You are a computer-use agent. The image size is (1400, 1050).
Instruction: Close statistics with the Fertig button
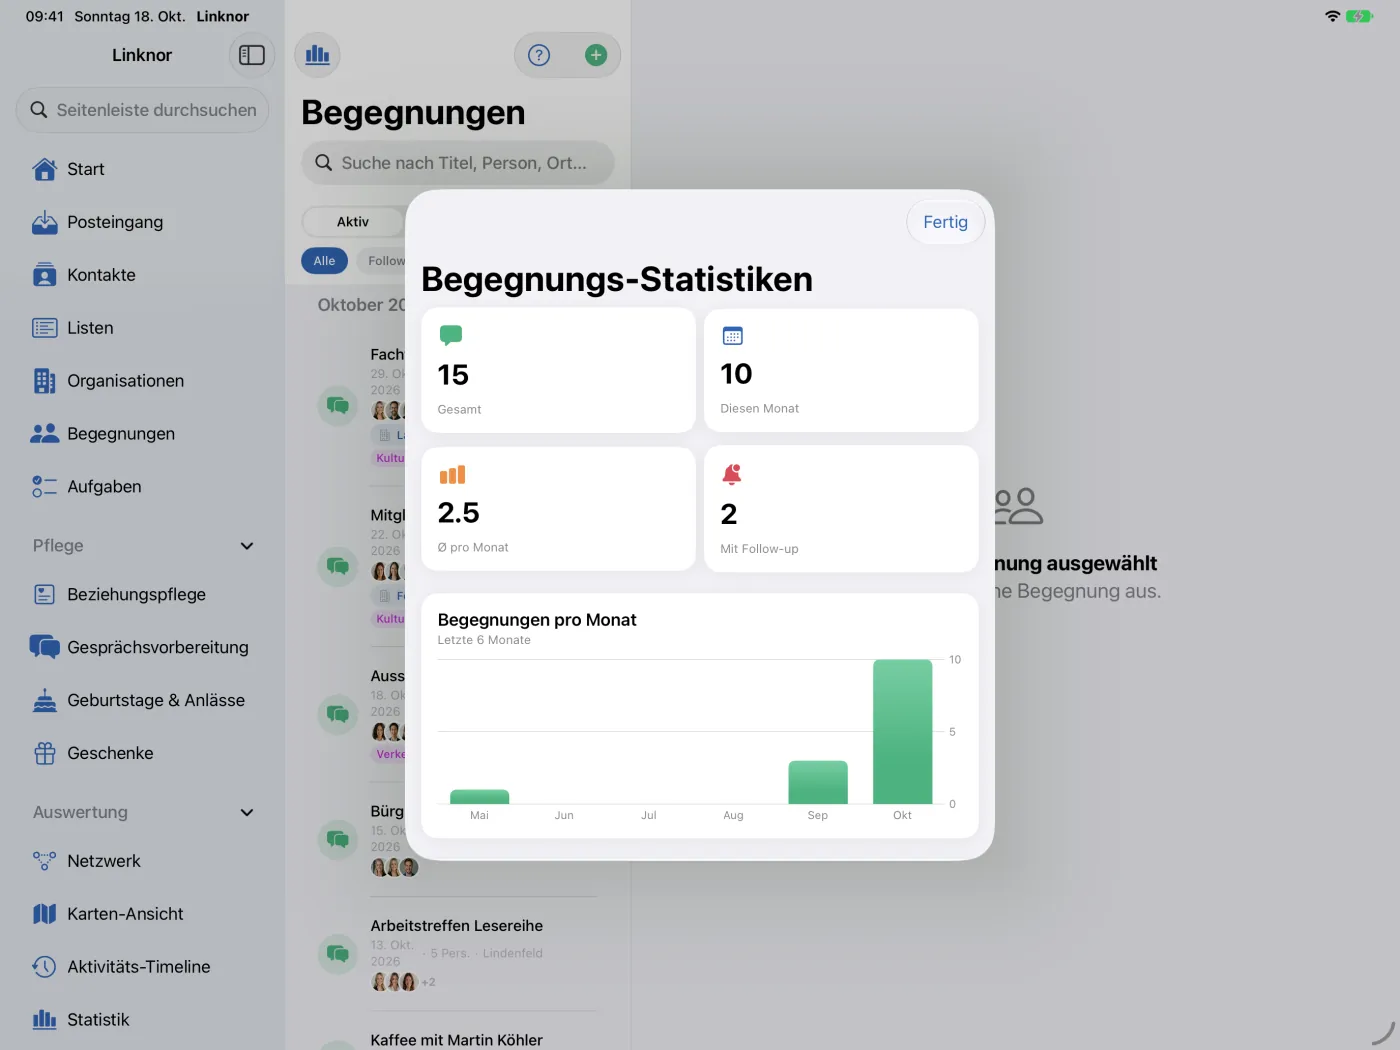945,222
